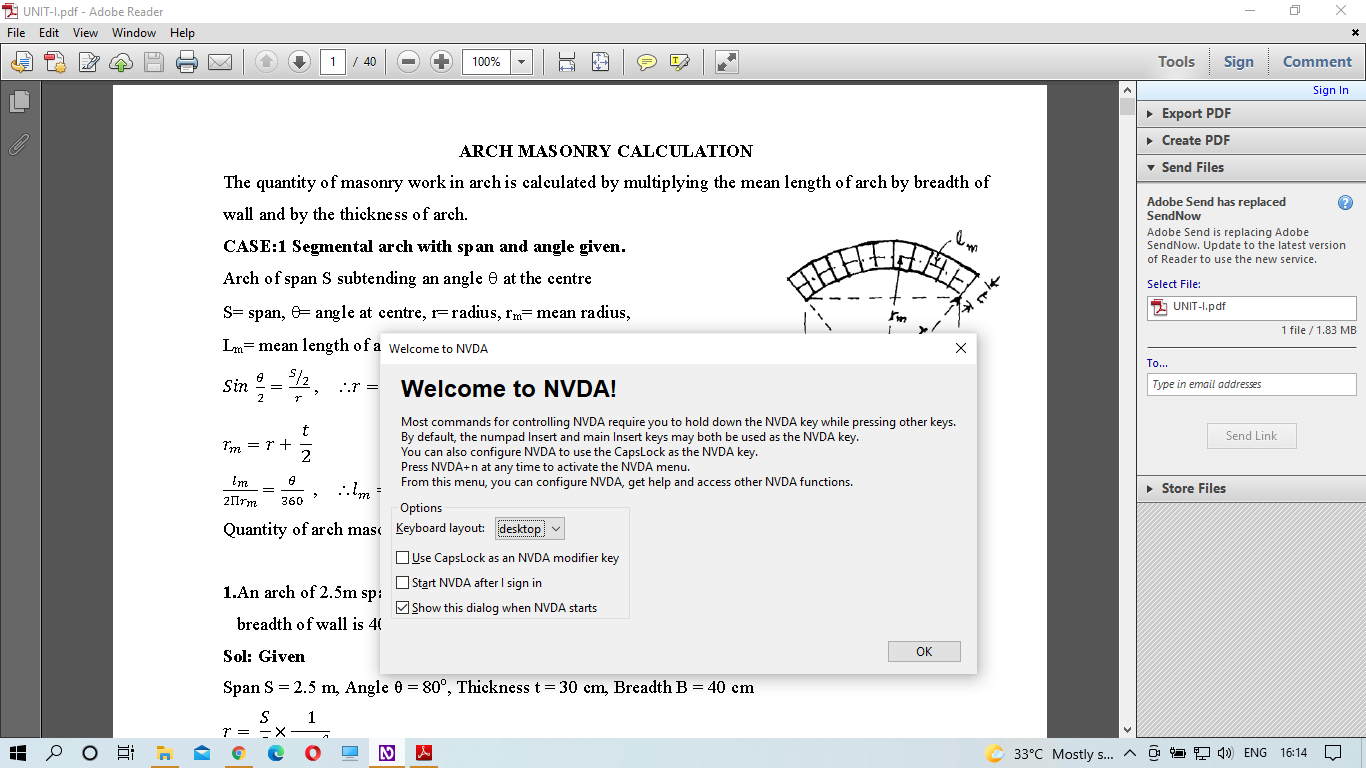Click the zoom percentage field
This screenshot has width=1366, height=768.
click(x=486, y=62)
